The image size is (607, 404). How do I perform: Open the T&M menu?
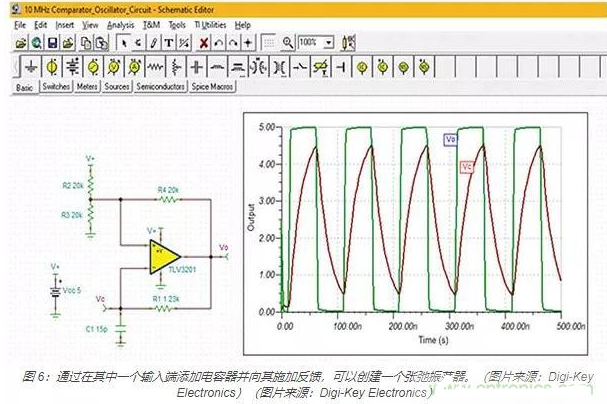click(151, 25)
